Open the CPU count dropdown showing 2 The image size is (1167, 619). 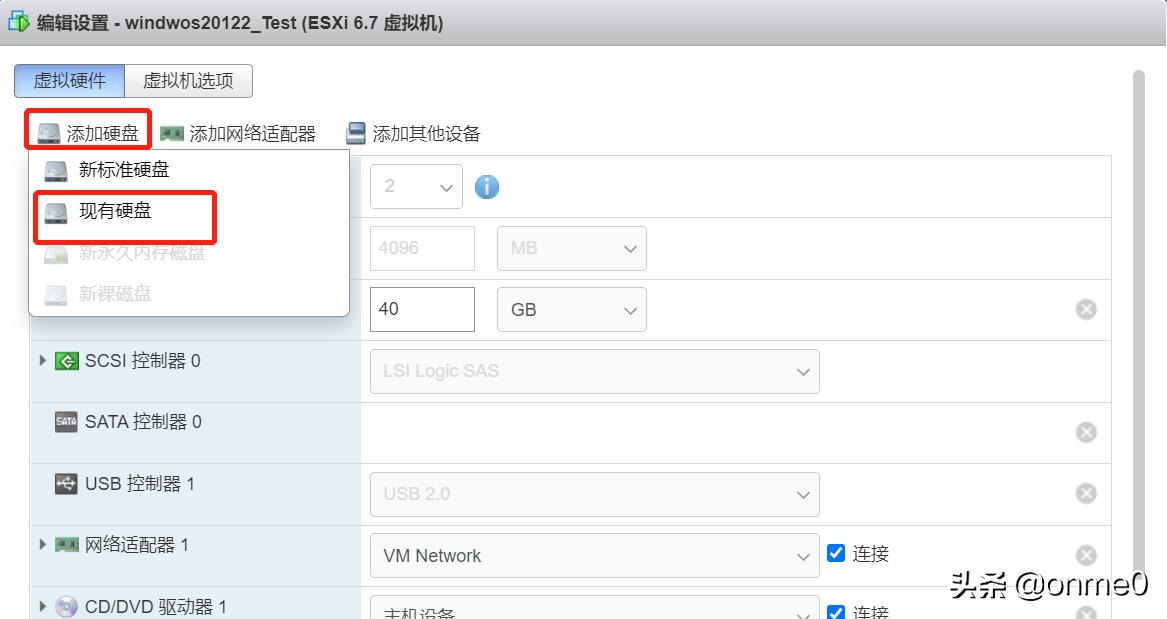point(416,186)
